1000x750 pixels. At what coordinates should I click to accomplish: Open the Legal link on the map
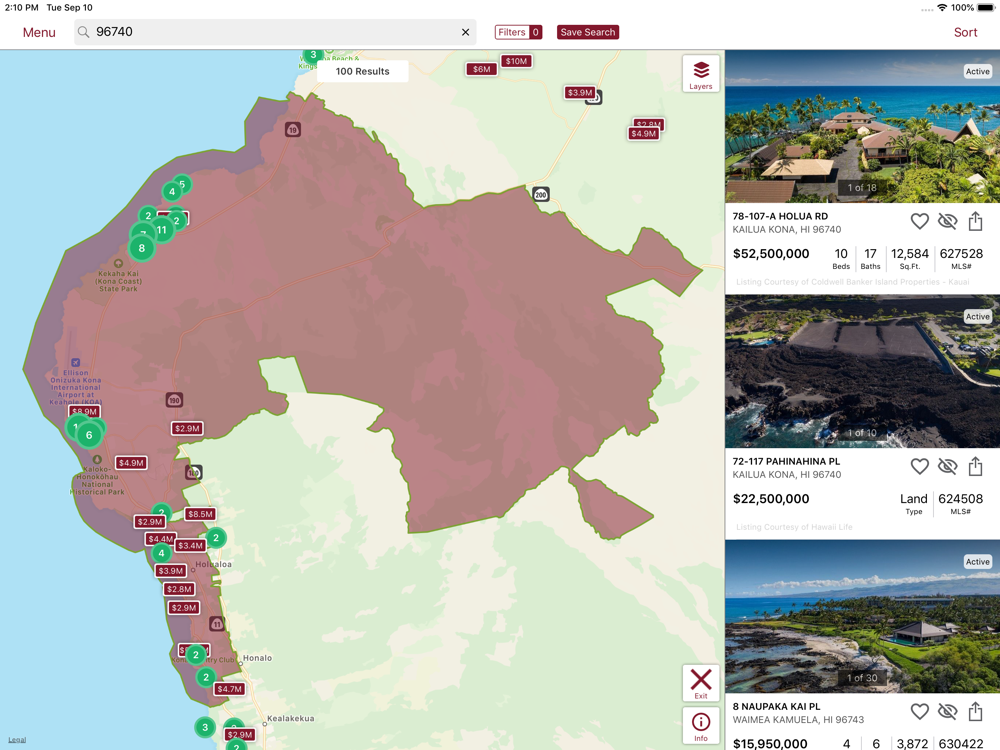click(x=17, y=740)
